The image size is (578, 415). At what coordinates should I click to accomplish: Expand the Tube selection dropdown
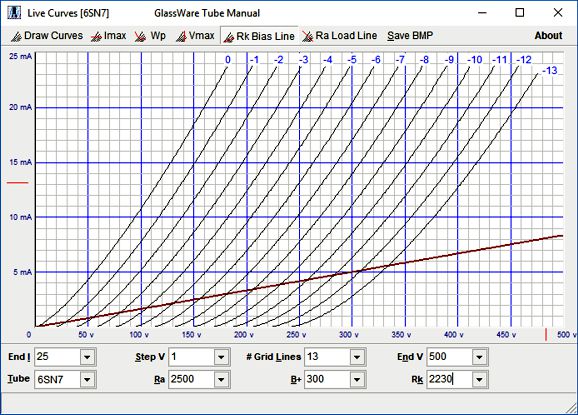[x=87, y=379]
